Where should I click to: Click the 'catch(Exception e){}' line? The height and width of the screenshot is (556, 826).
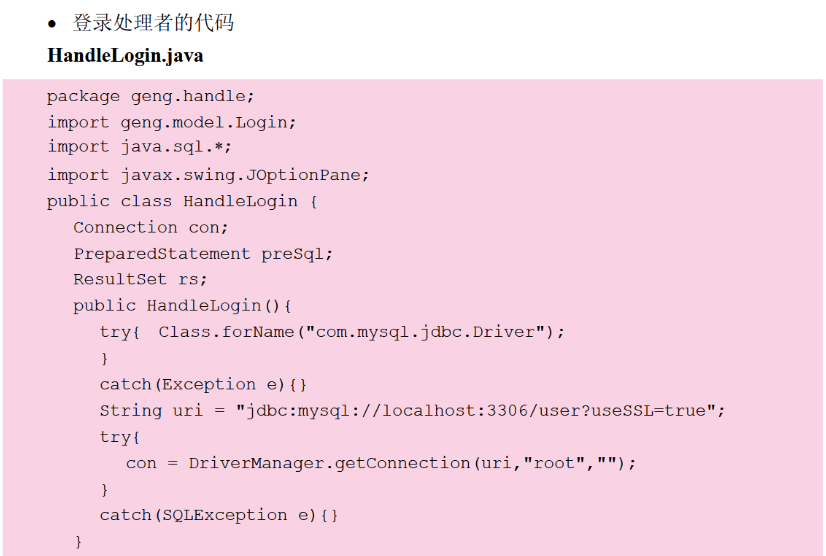click(204, 384)
